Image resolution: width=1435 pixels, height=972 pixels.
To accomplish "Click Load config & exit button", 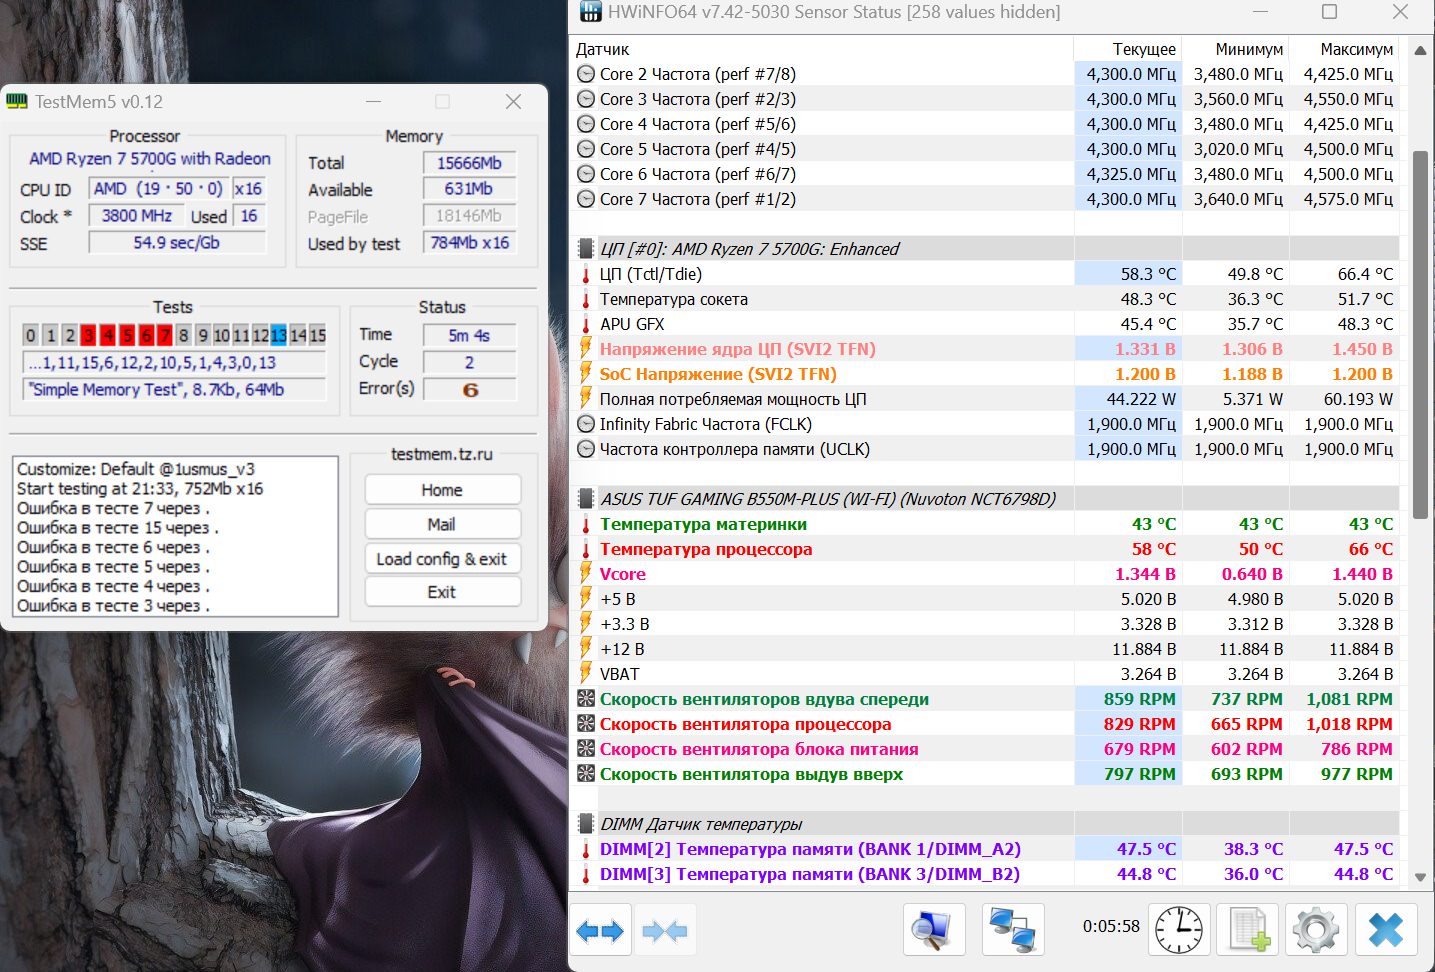I will pyautogui.click(x=442, y=559).
